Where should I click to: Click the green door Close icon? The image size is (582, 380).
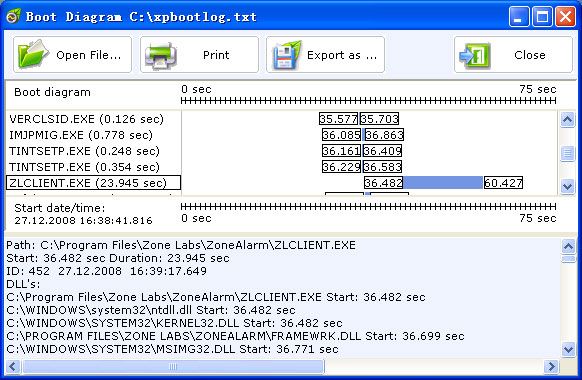pyautogui.click(x=475, y=56)
